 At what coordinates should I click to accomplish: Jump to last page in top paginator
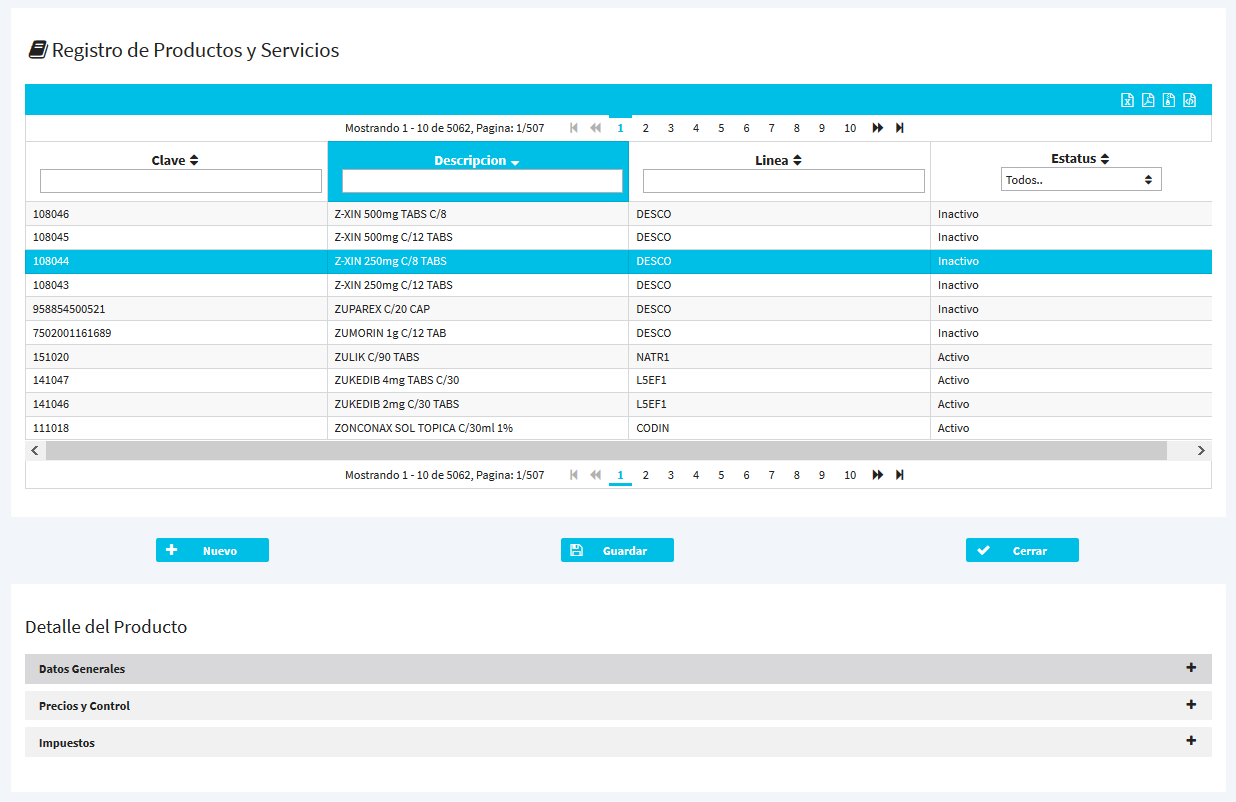900,128
